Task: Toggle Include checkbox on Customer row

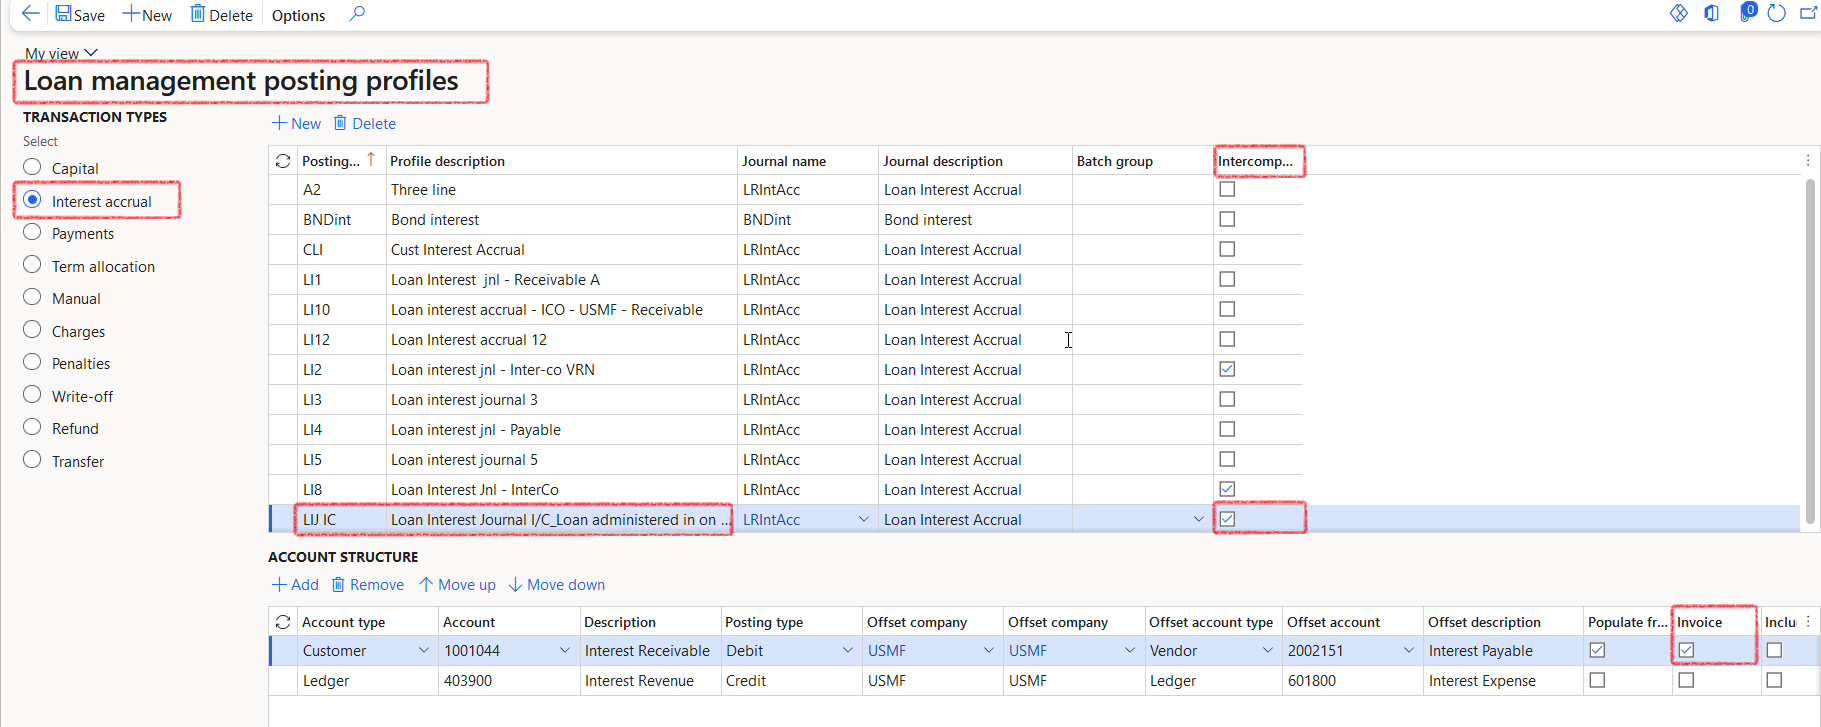Action: coord(1774,650)
